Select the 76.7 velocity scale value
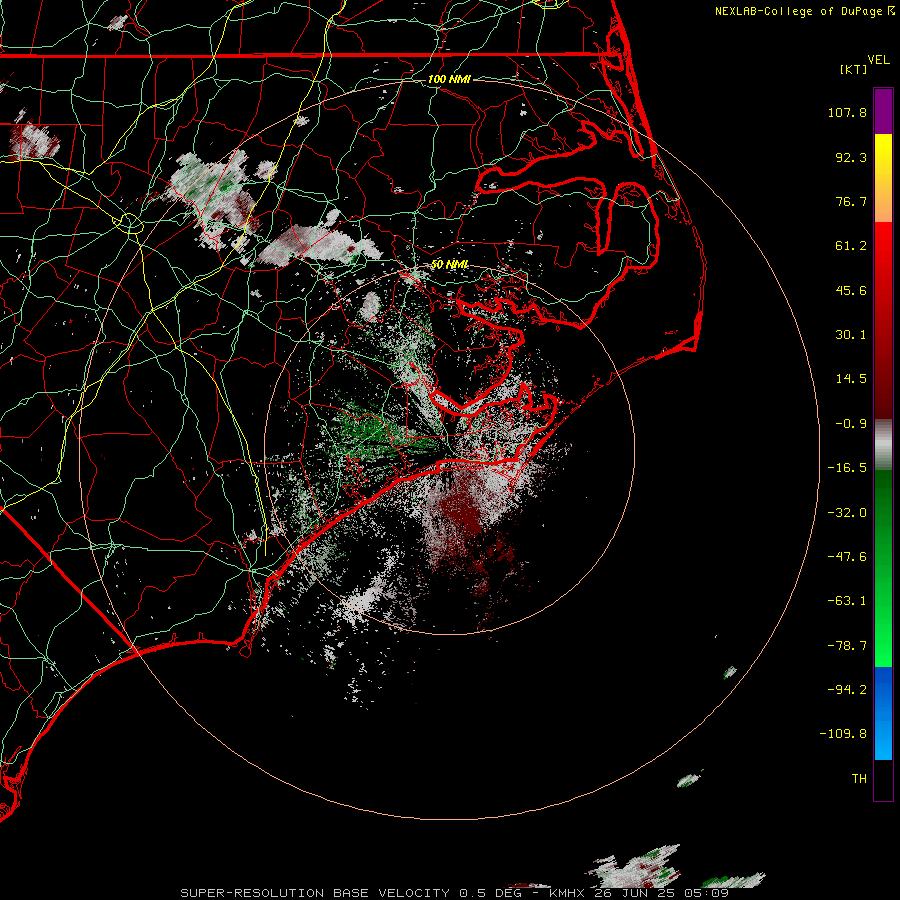The image size is (900, 900). point(851,201)
